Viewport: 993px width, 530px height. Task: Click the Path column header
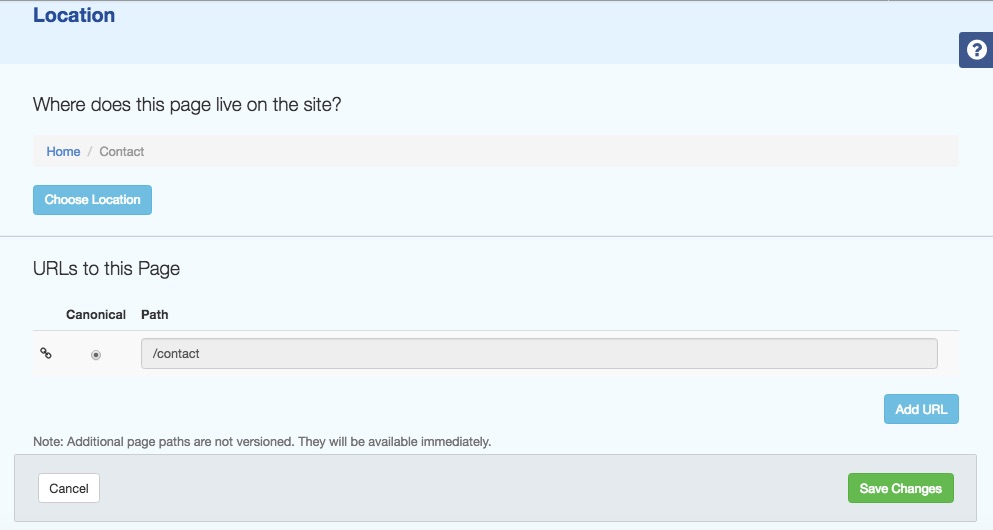155,315
